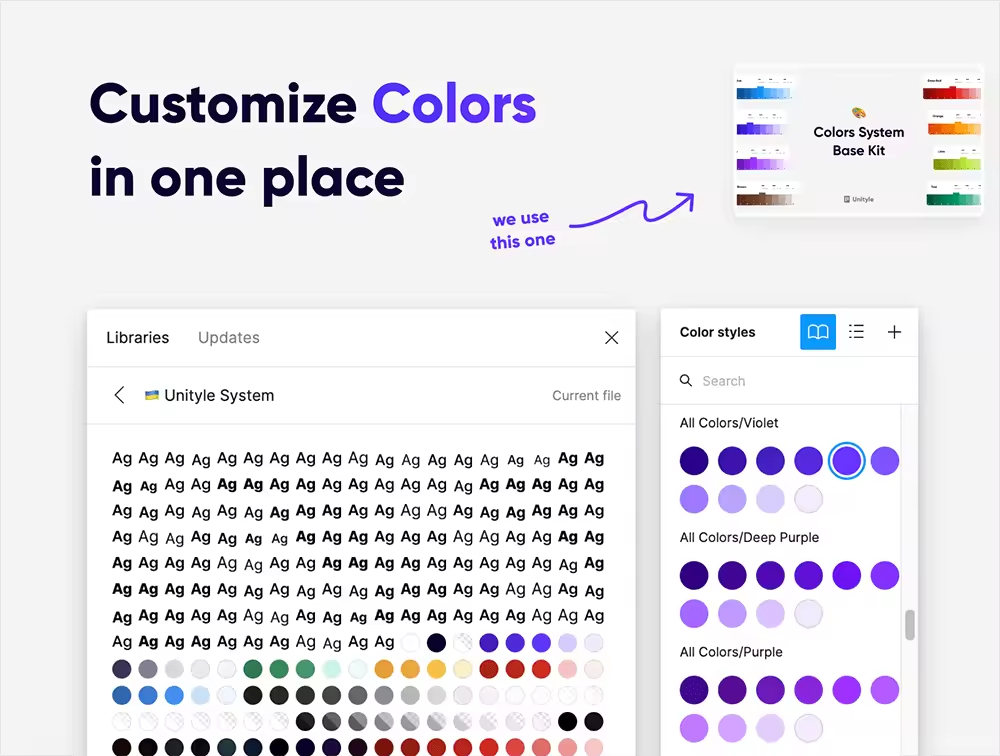Click the Search field in Color styles
Viewport: 1000px width, 756px height.
(790, 381)
